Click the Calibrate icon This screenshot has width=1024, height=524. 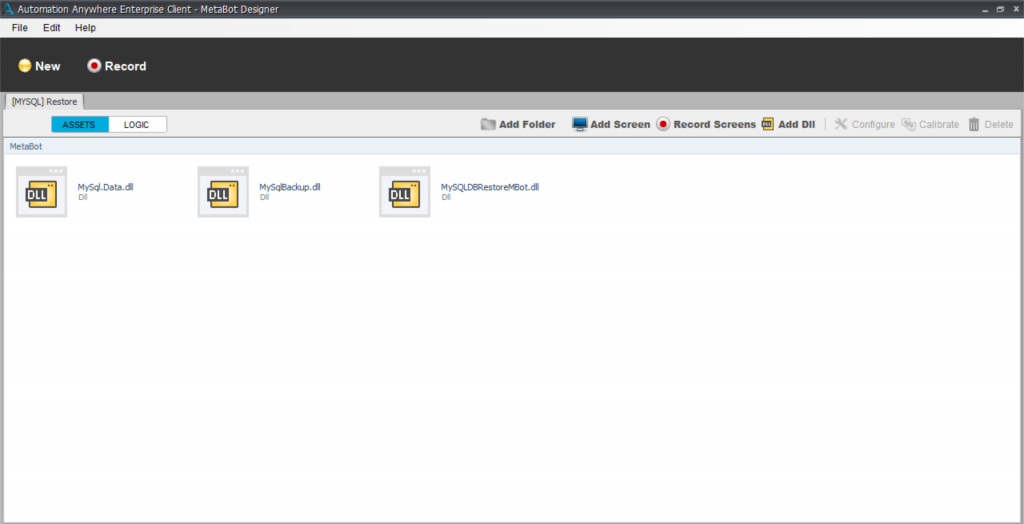tap(909, 124)
